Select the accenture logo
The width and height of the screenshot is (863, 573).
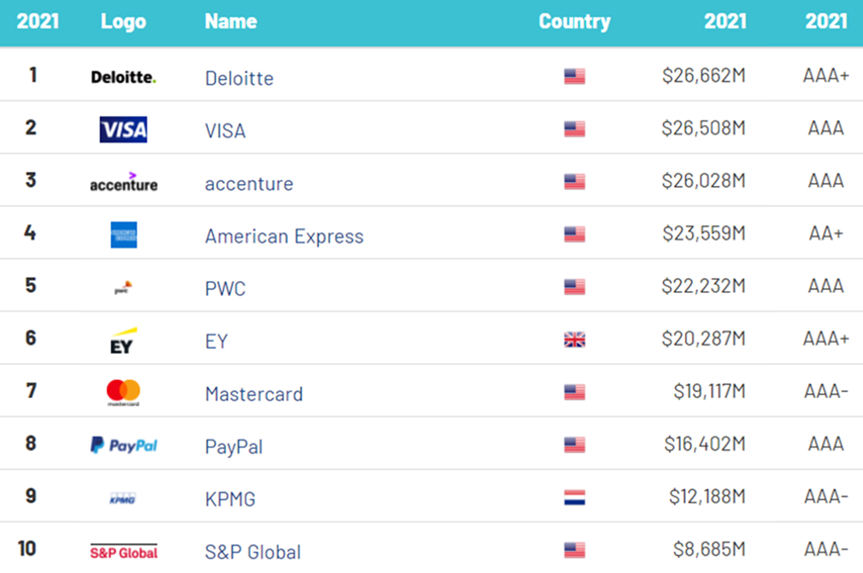tap(124, 182)
